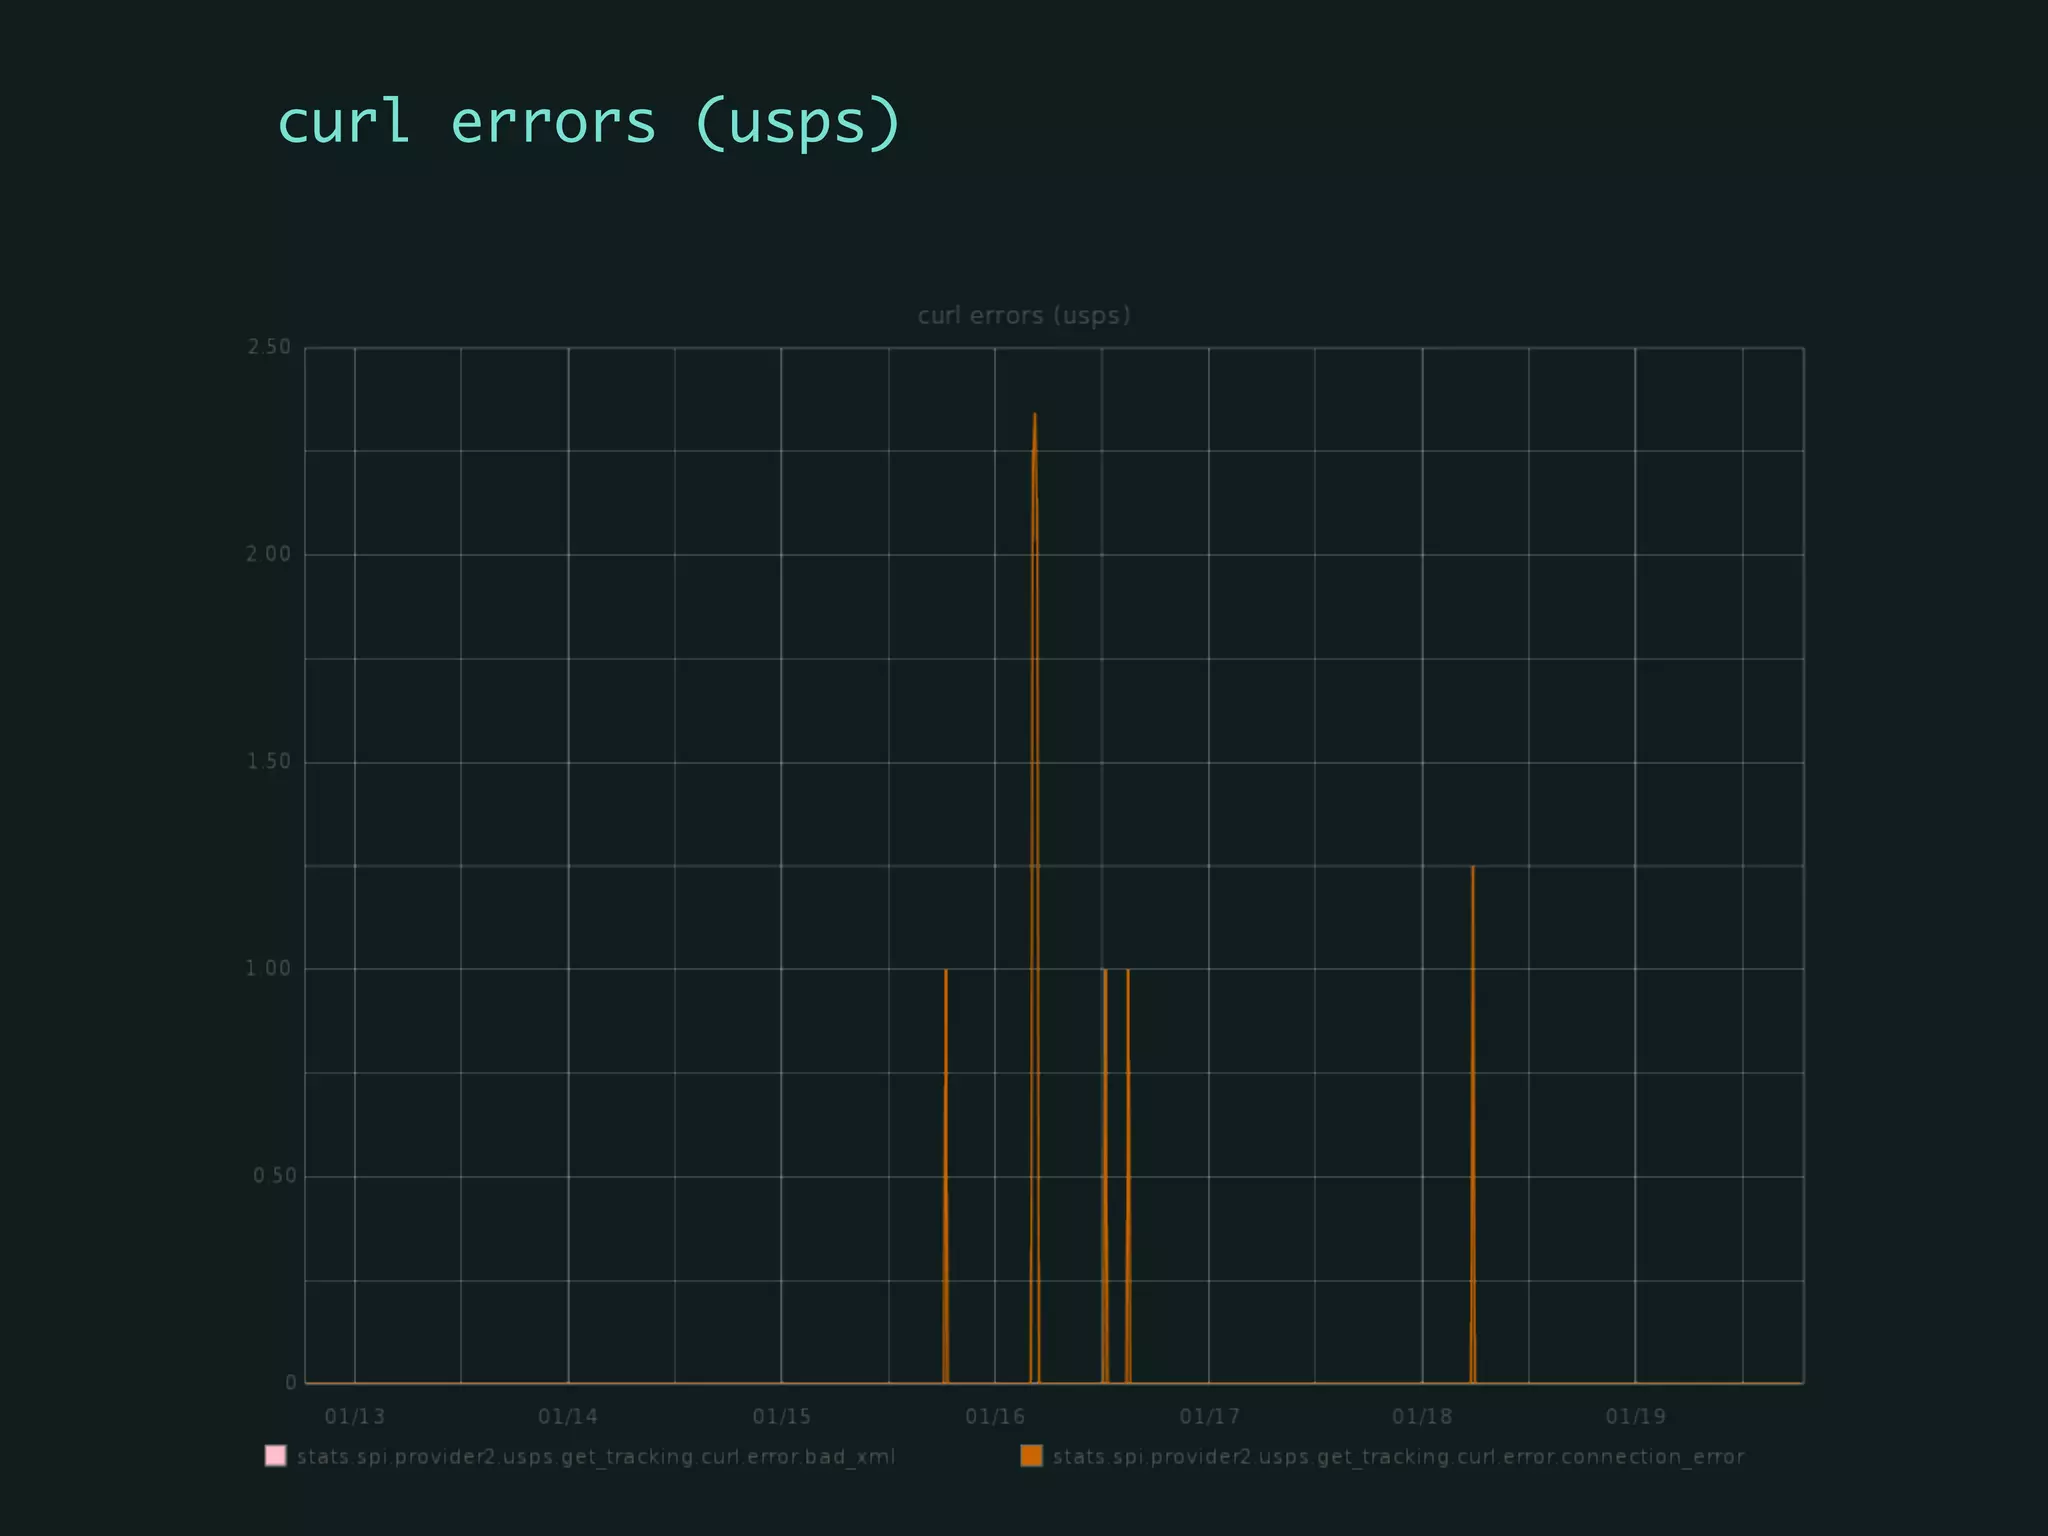Click the pink bad_xml legend color swatch
2048x1536 pixels.
pos(275,1456)
